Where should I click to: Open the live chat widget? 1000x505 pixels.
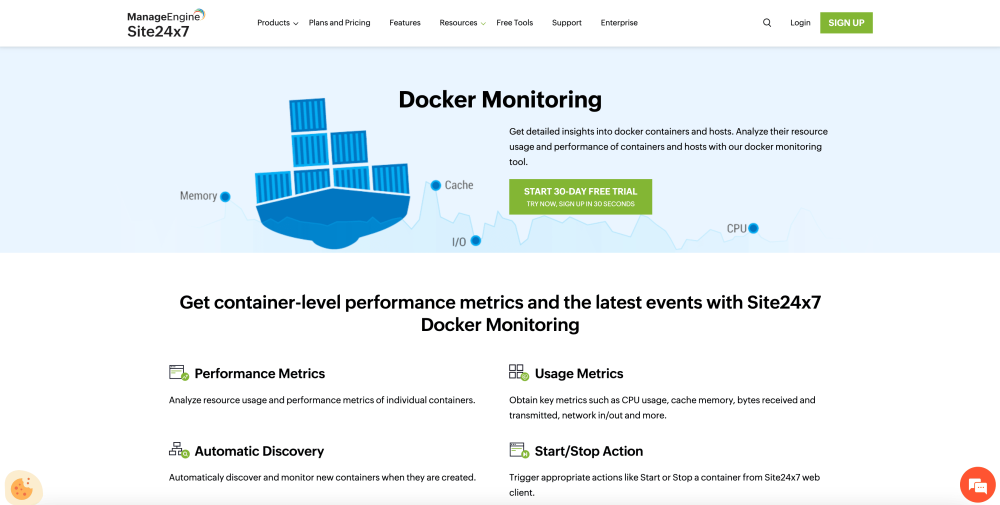point(975,485)
